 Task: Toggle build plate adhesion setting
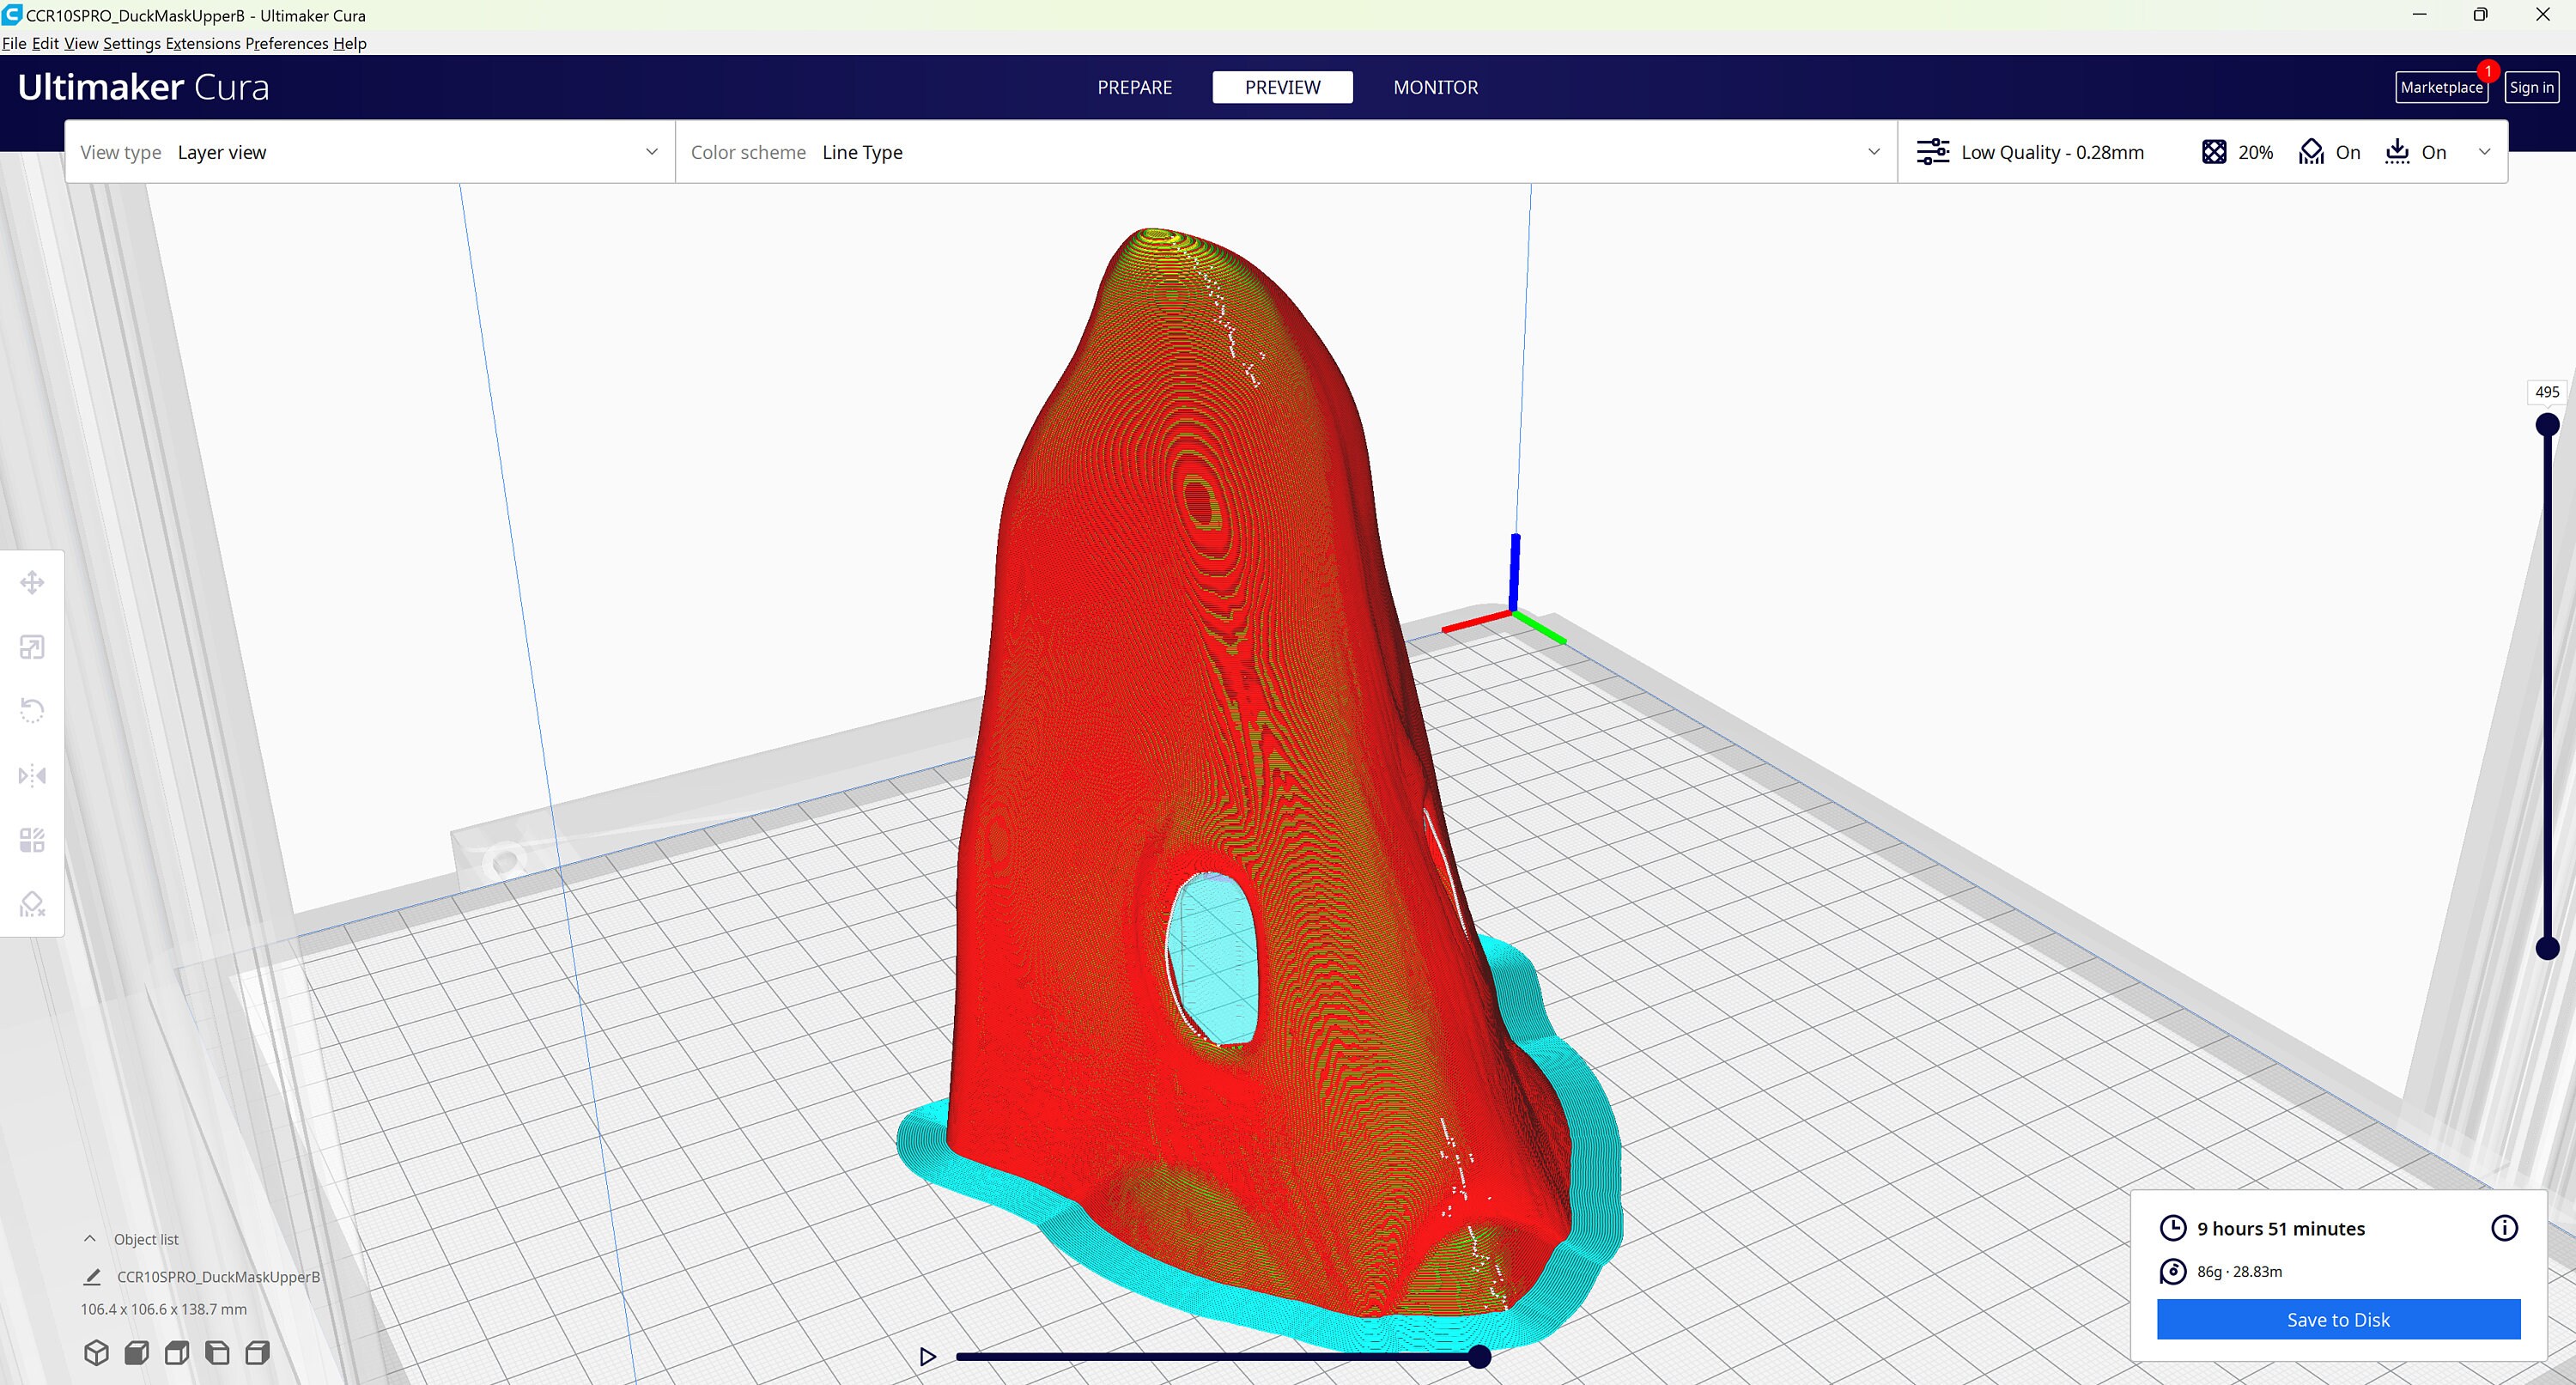point(2416,151)
